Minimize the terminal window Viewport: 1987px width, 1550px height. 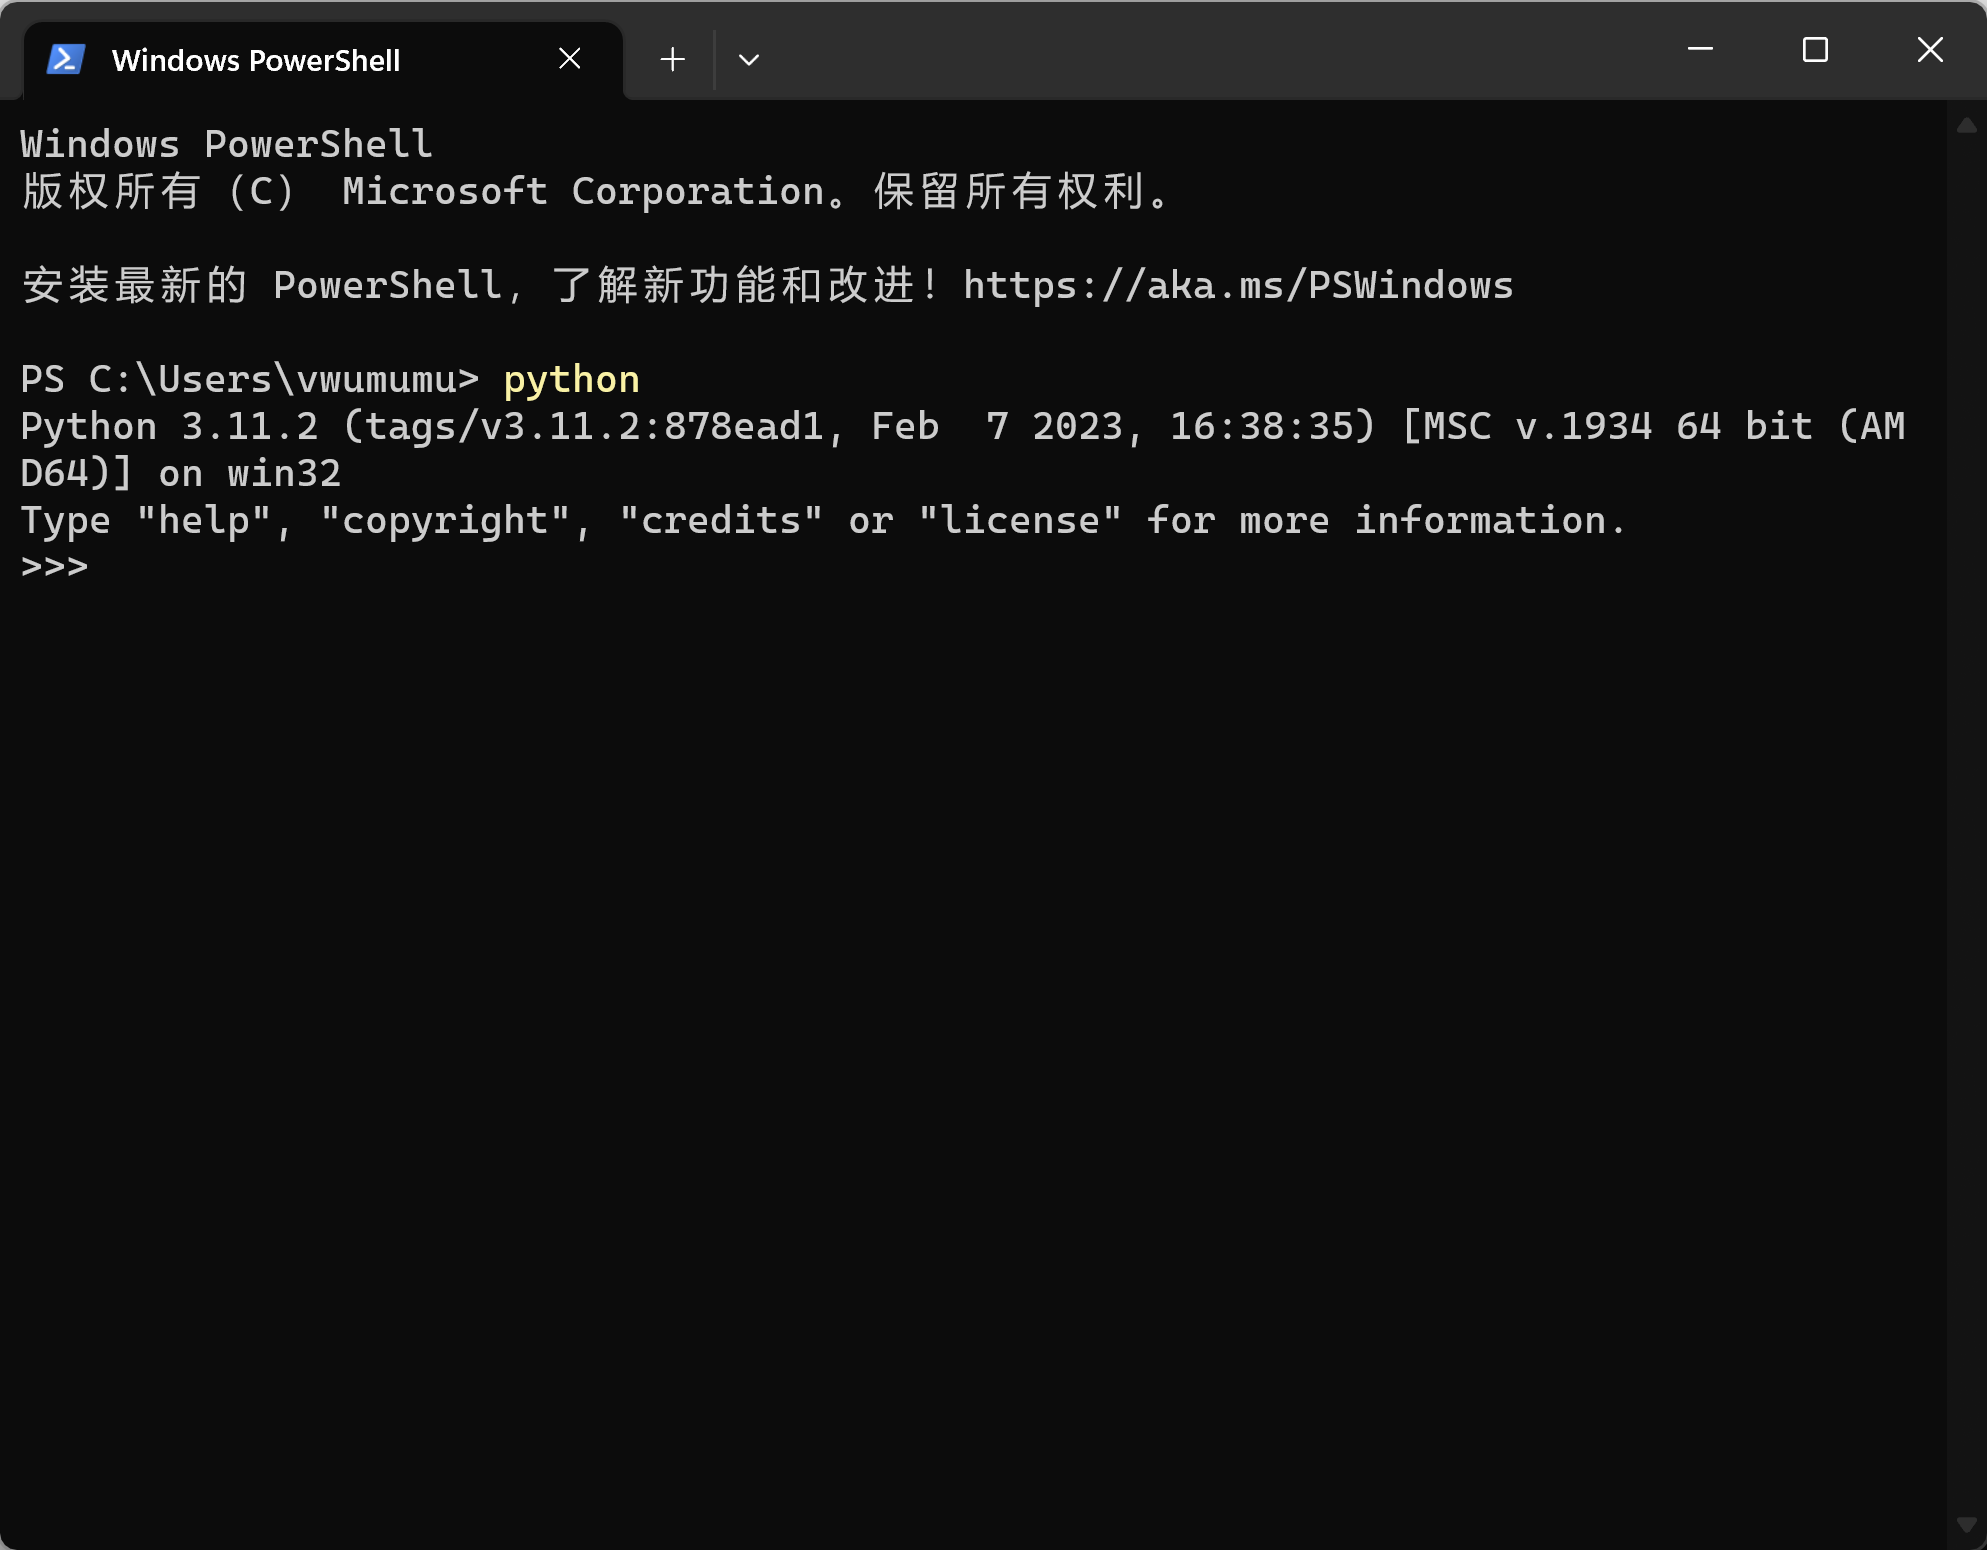(1700, 49)
